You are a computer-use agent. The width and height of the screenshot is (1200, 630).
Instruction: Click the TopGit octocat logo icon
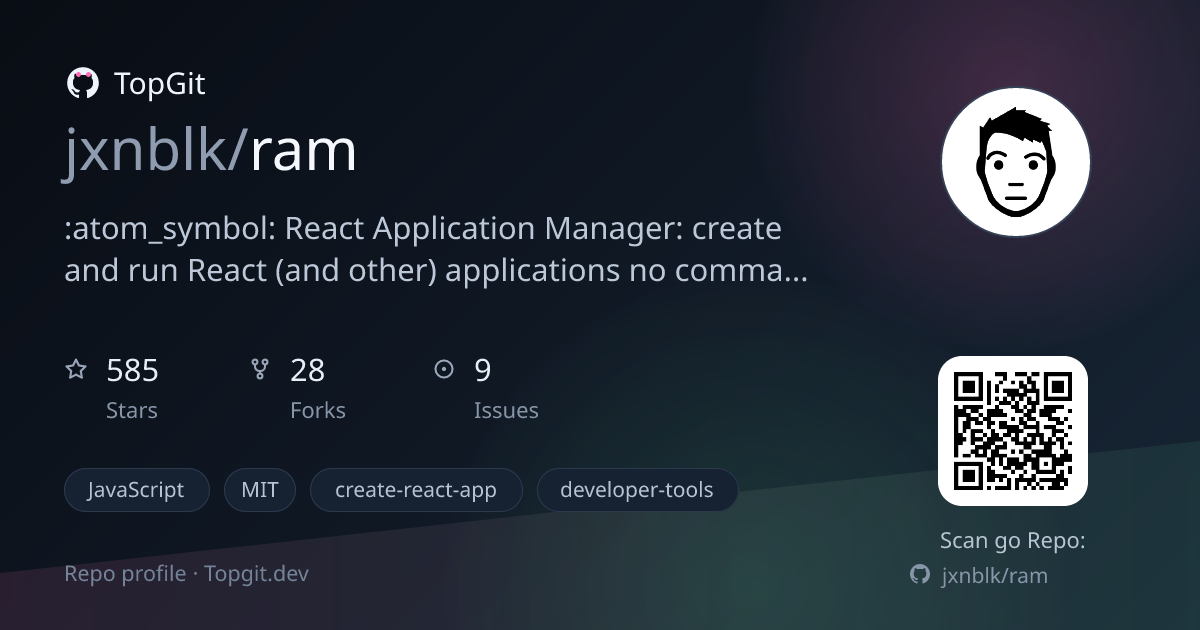[x=82, y=83]
